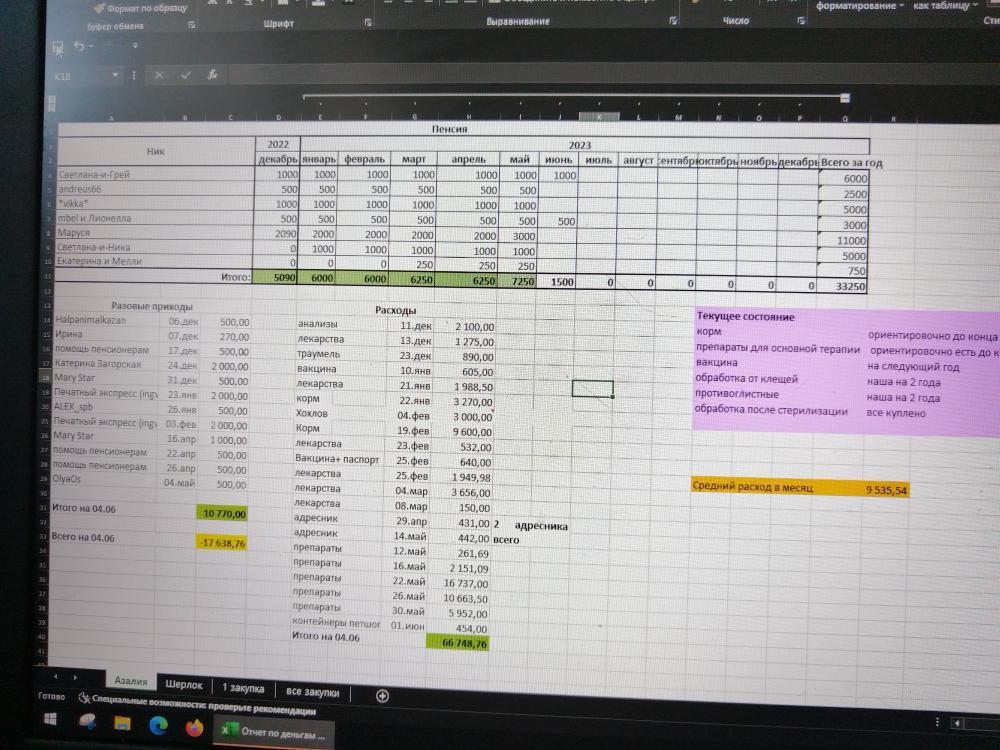Select the '1 закупка' sheet tab
This screenshot has width=1000, height=750.
243,689
